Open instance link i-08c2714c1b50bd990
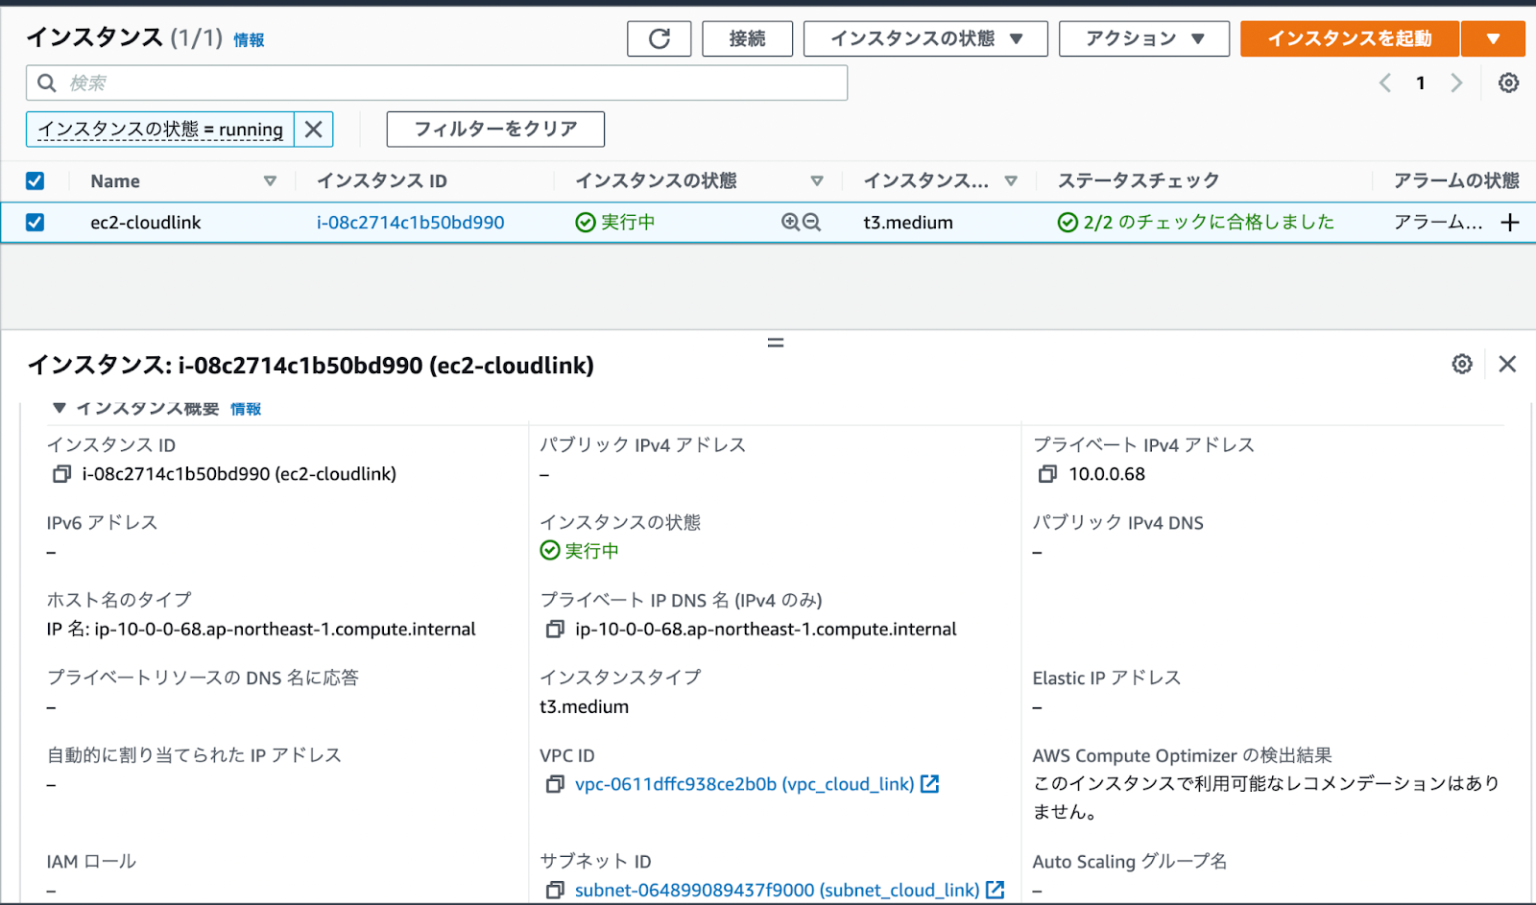The width and height of the screenshot is (1536, 905). [410, 222]
